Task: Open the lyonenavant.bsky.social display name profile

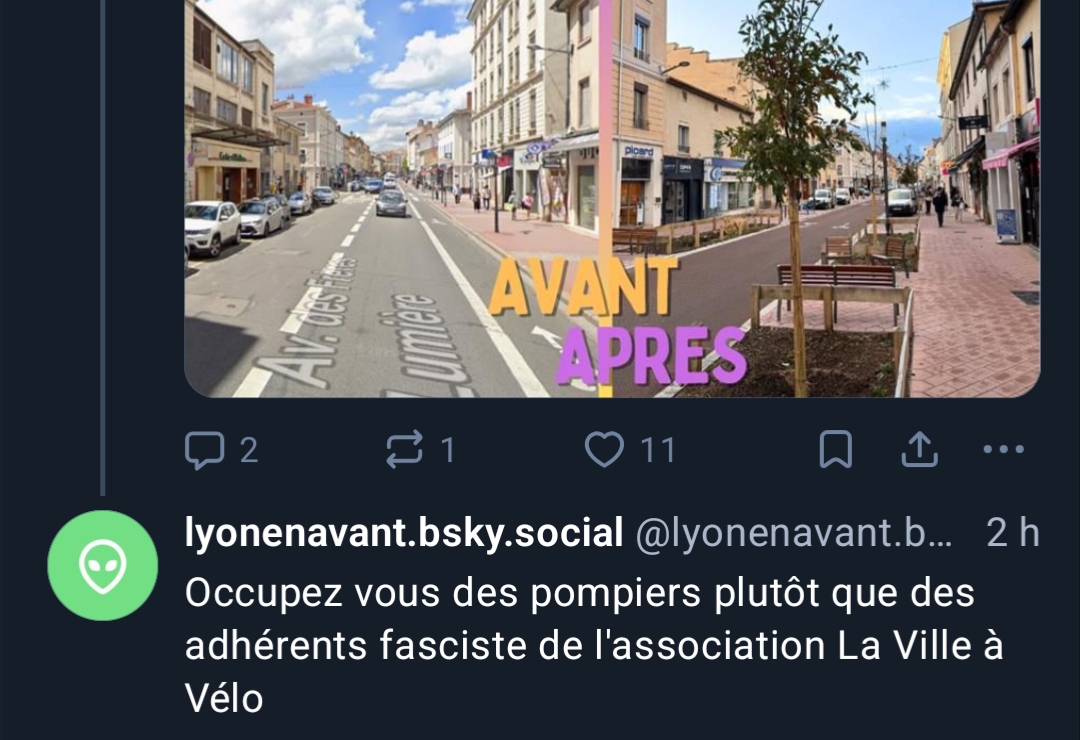Action: click(x=404, y=533)
